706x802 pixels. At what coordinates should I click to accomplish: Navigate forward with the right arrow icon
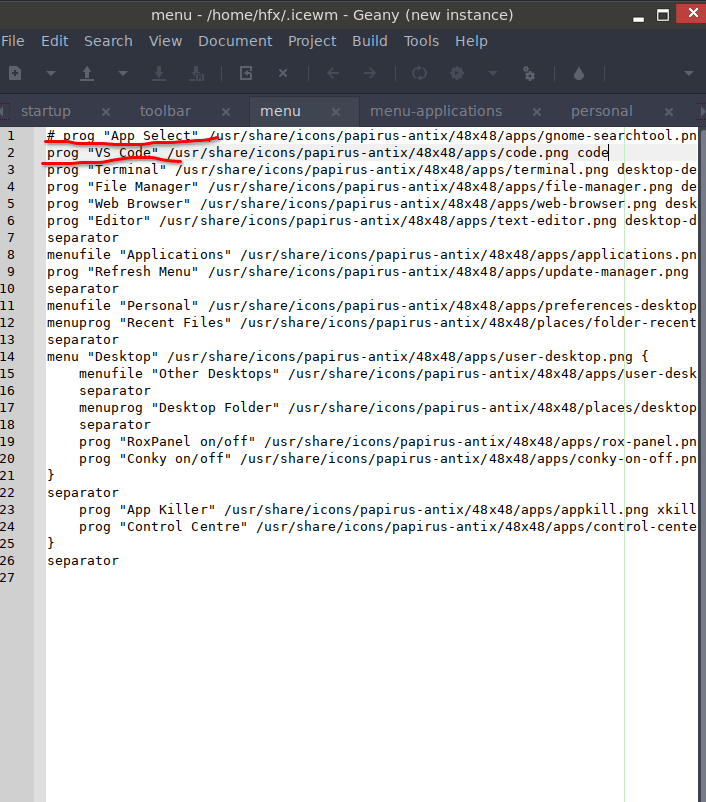(x=369, y=74)
